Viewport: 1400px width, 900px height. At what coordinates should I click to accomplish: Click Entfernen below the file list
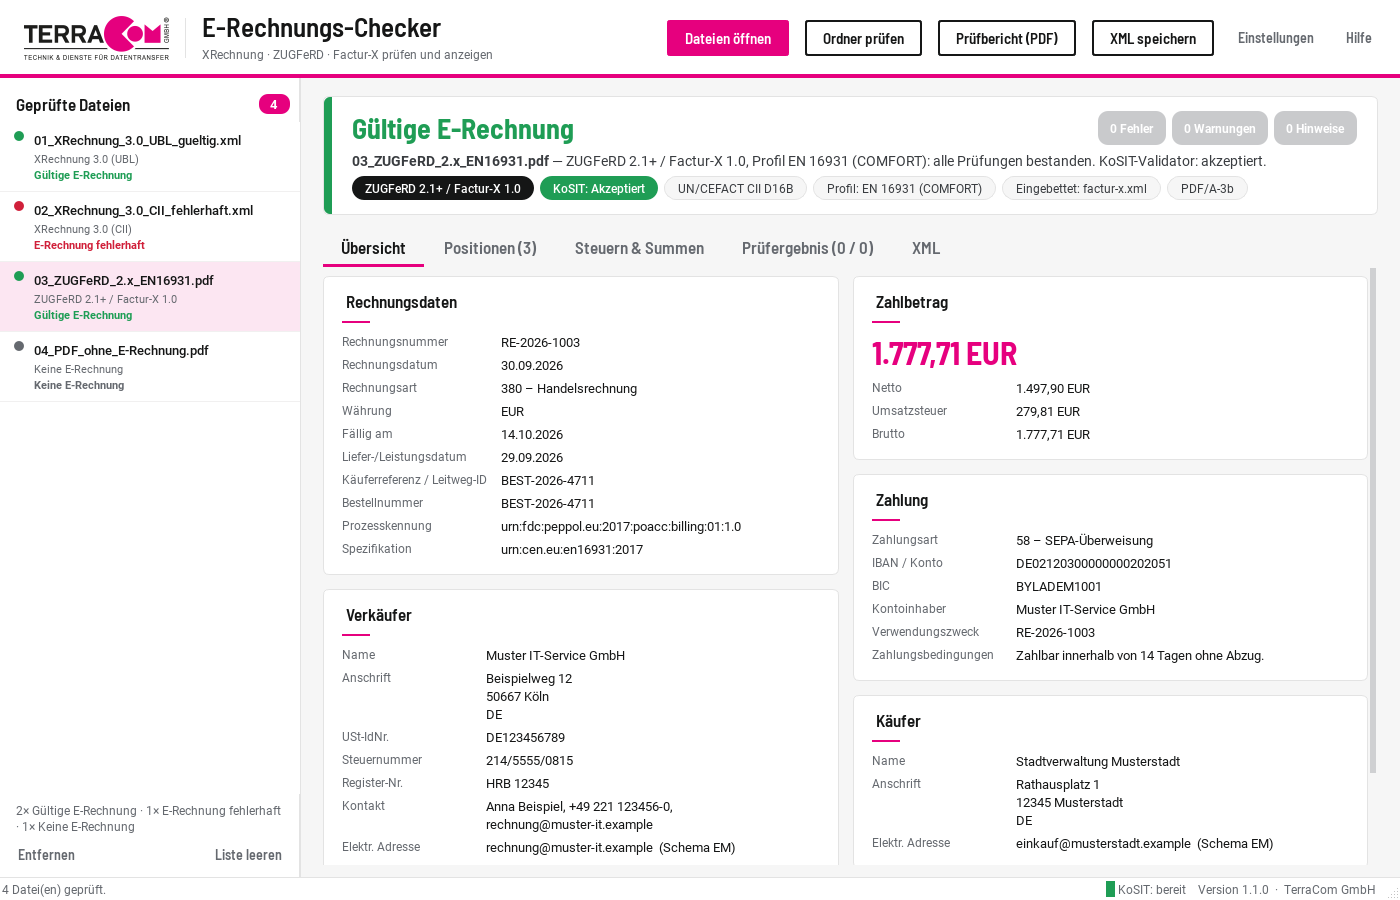tap(46, 855)
